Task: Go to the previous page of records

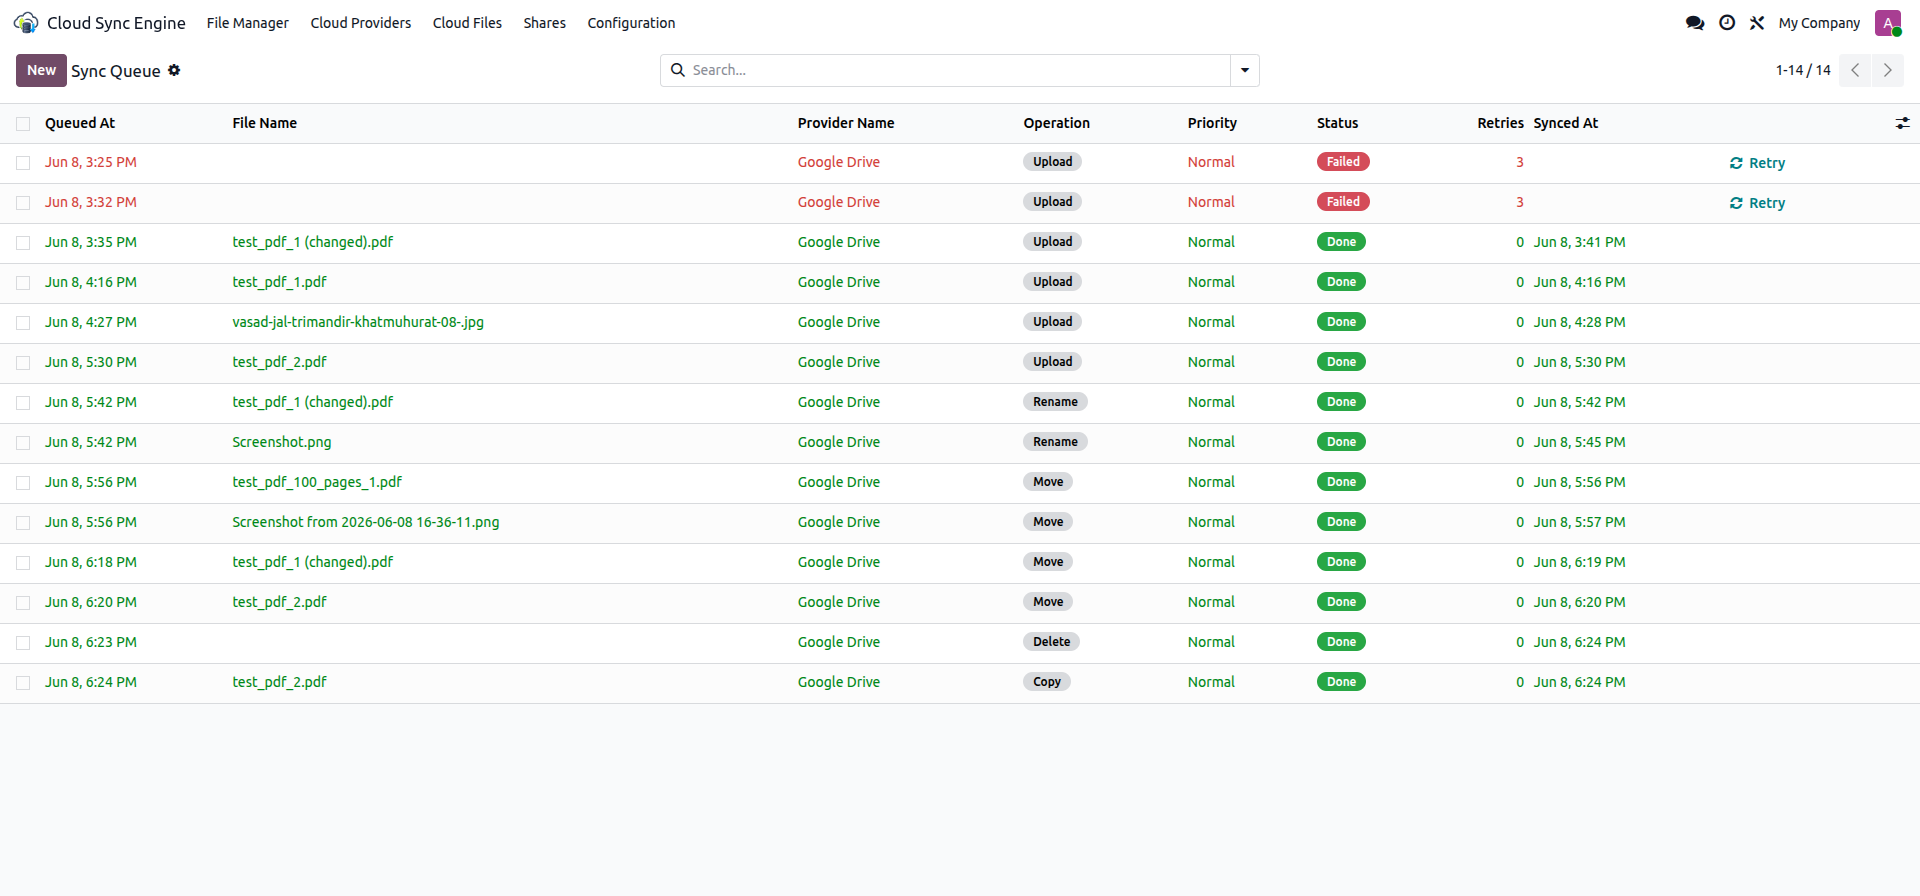Action: (x=1855, y=70)
